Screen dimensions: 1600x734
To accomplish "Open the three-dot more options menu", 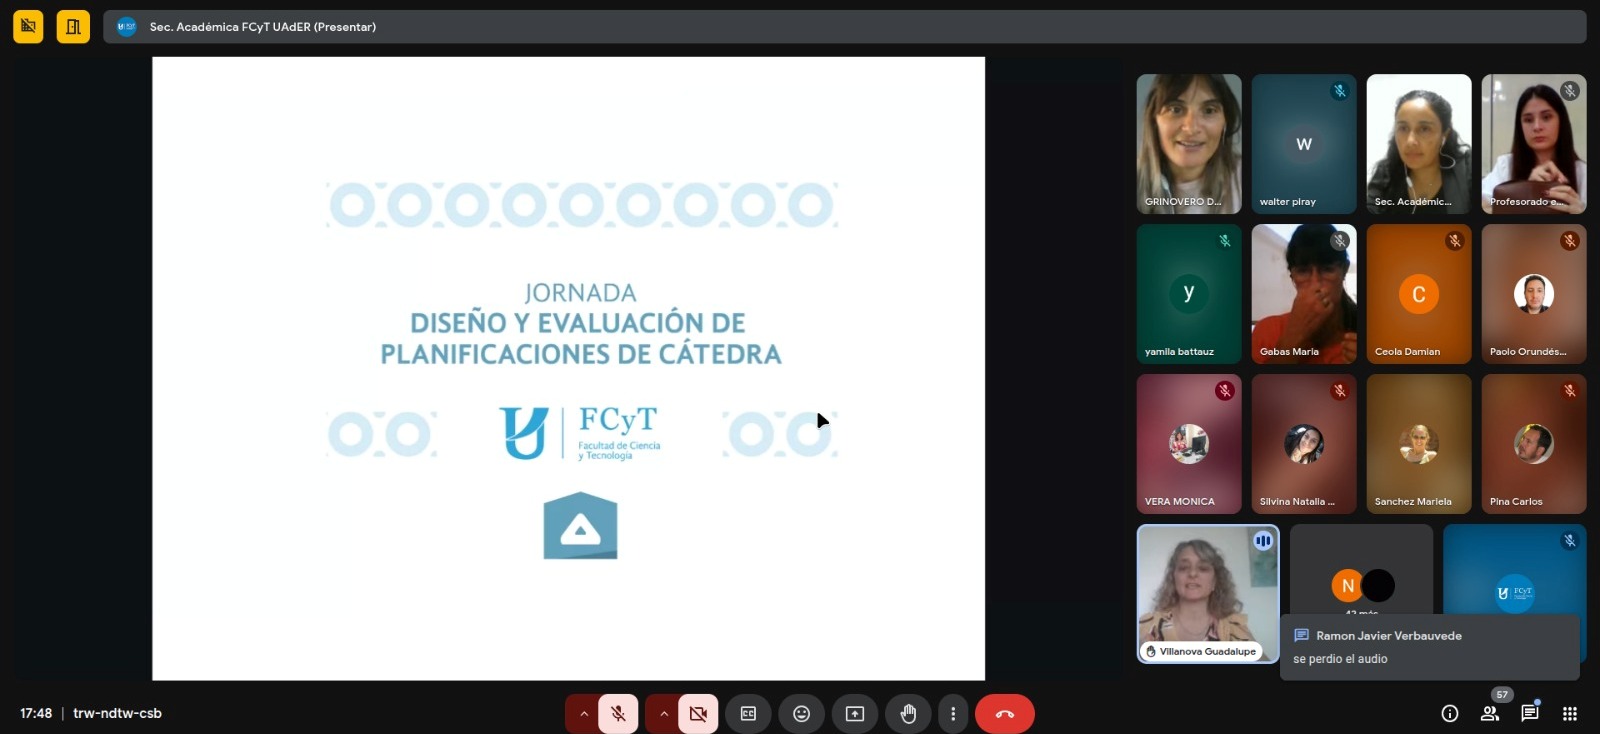I will click(953, 713).
